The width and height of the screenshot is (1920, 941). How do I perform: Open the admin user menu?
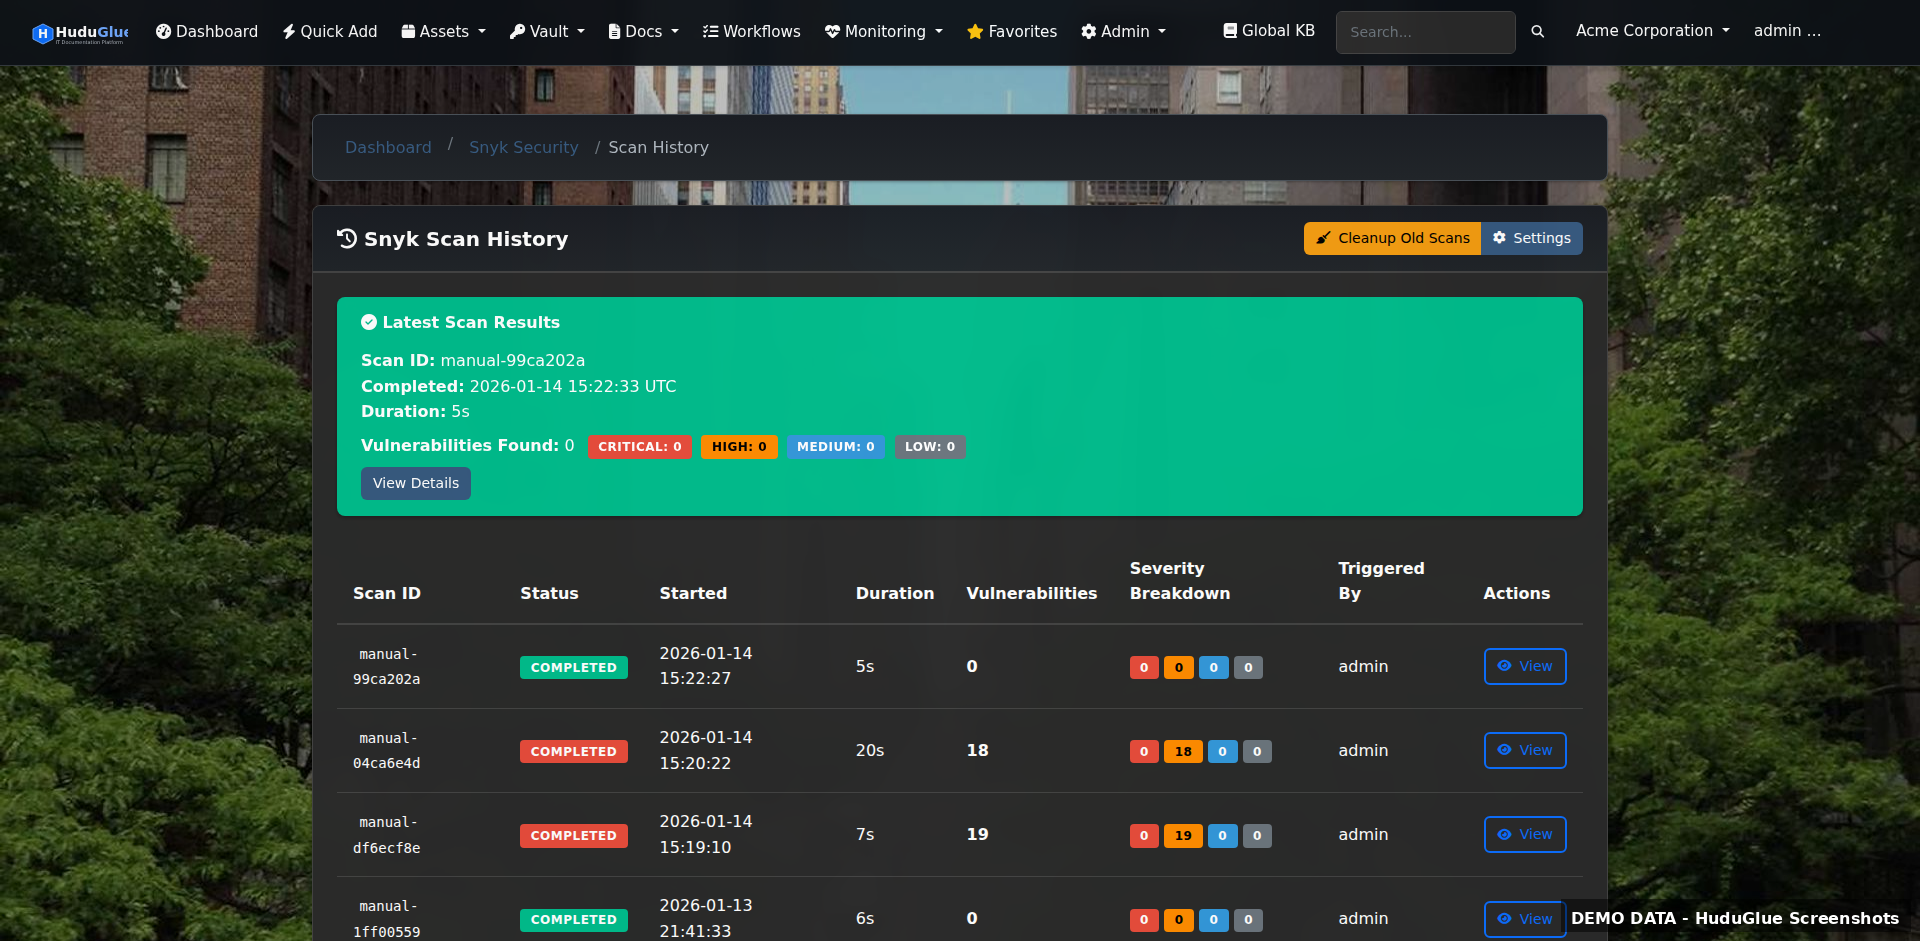[1787, 31]
